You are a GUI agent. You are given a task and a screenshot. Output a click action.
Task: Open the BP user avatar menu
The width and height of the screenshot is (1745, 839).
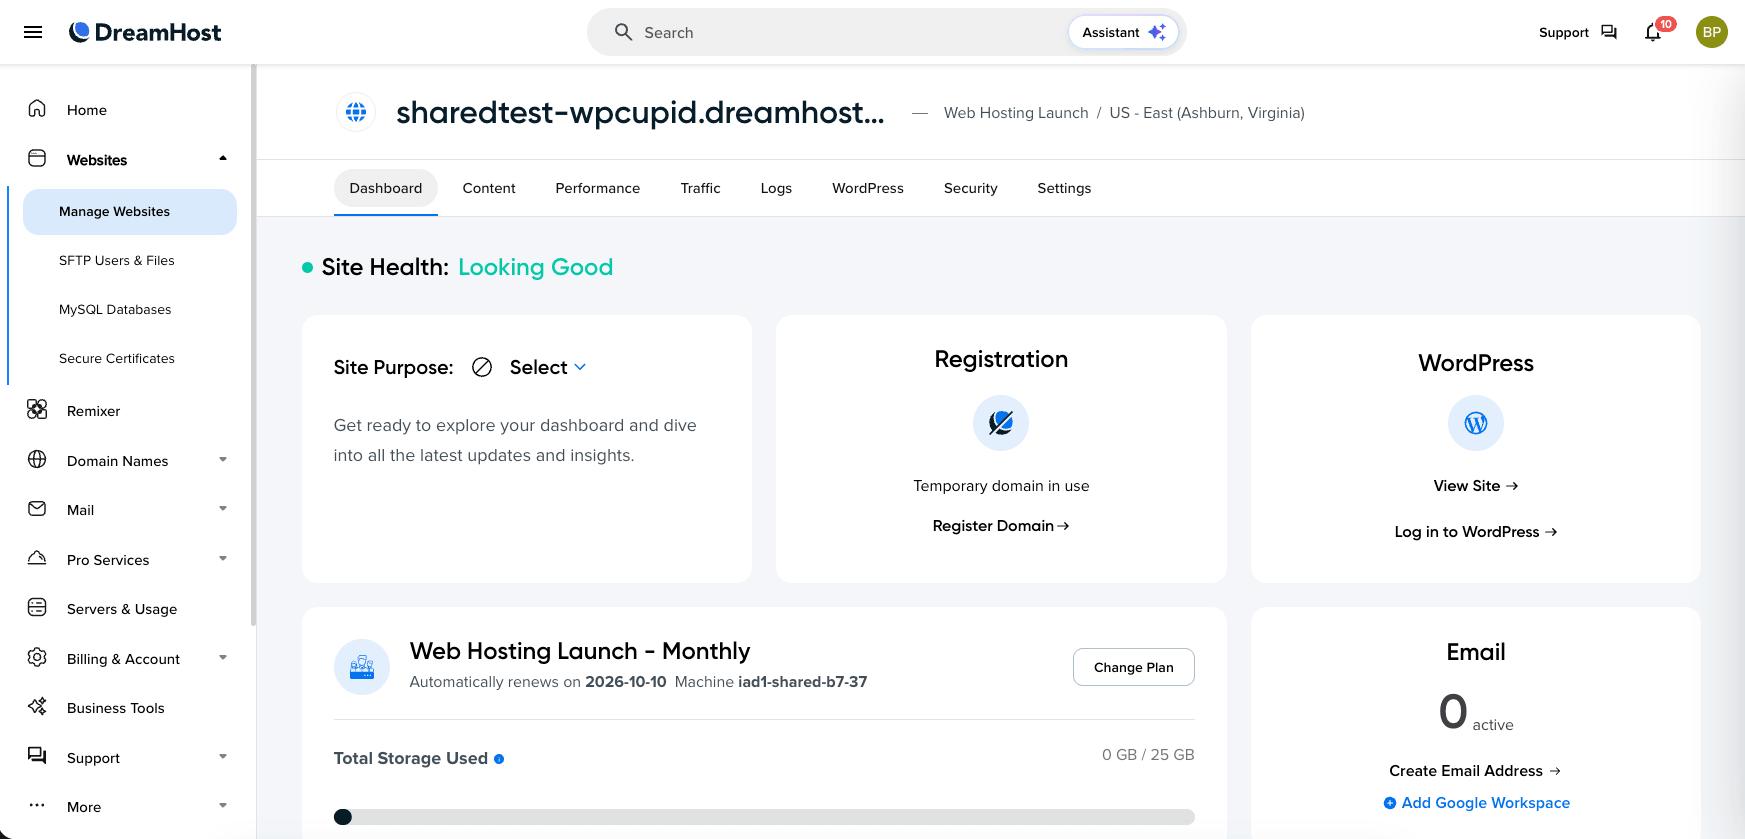(1712, 32)
